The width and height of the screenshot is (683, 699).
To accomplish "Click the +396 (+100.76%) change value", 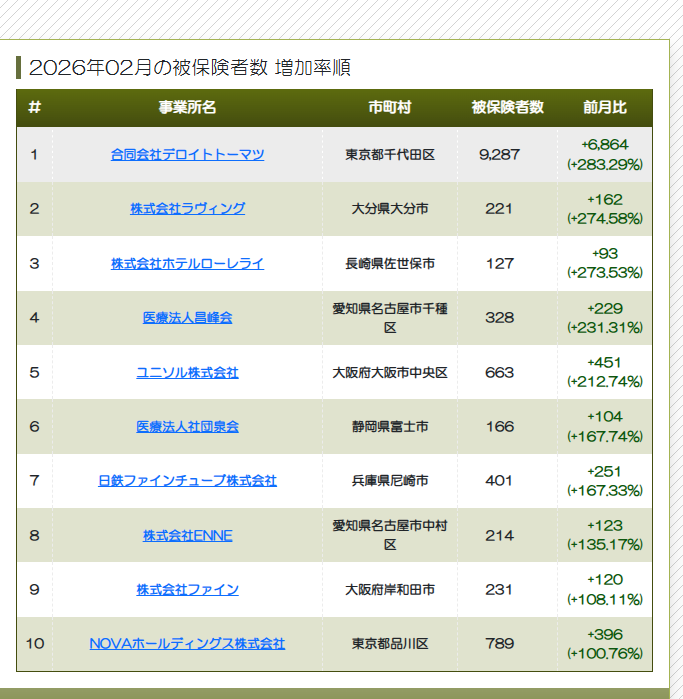I will [605, 644].
